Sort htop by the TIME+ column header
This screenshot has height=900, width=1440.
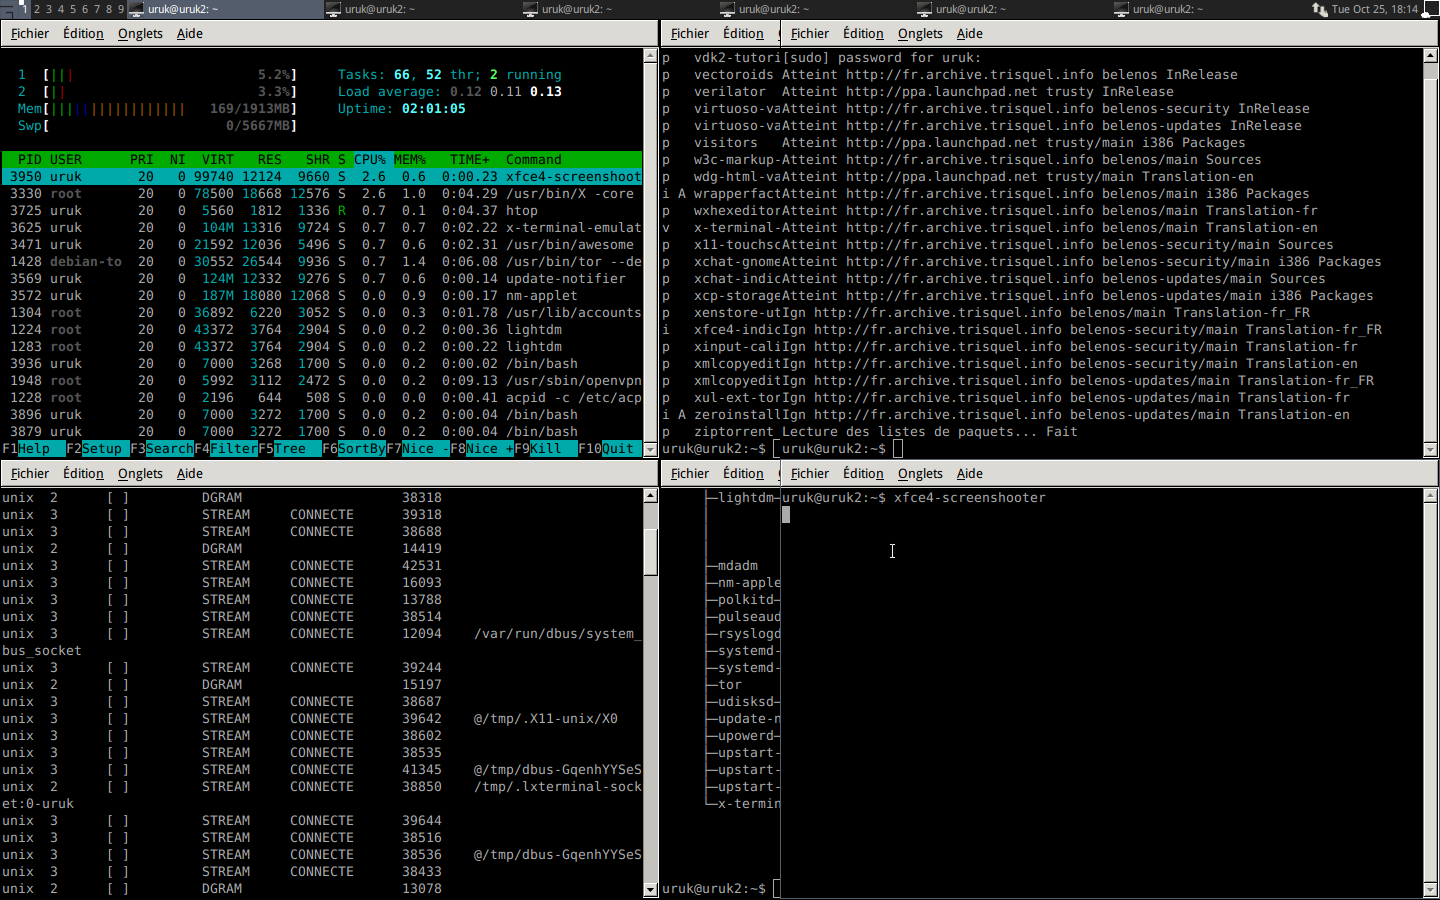point(470,159)
